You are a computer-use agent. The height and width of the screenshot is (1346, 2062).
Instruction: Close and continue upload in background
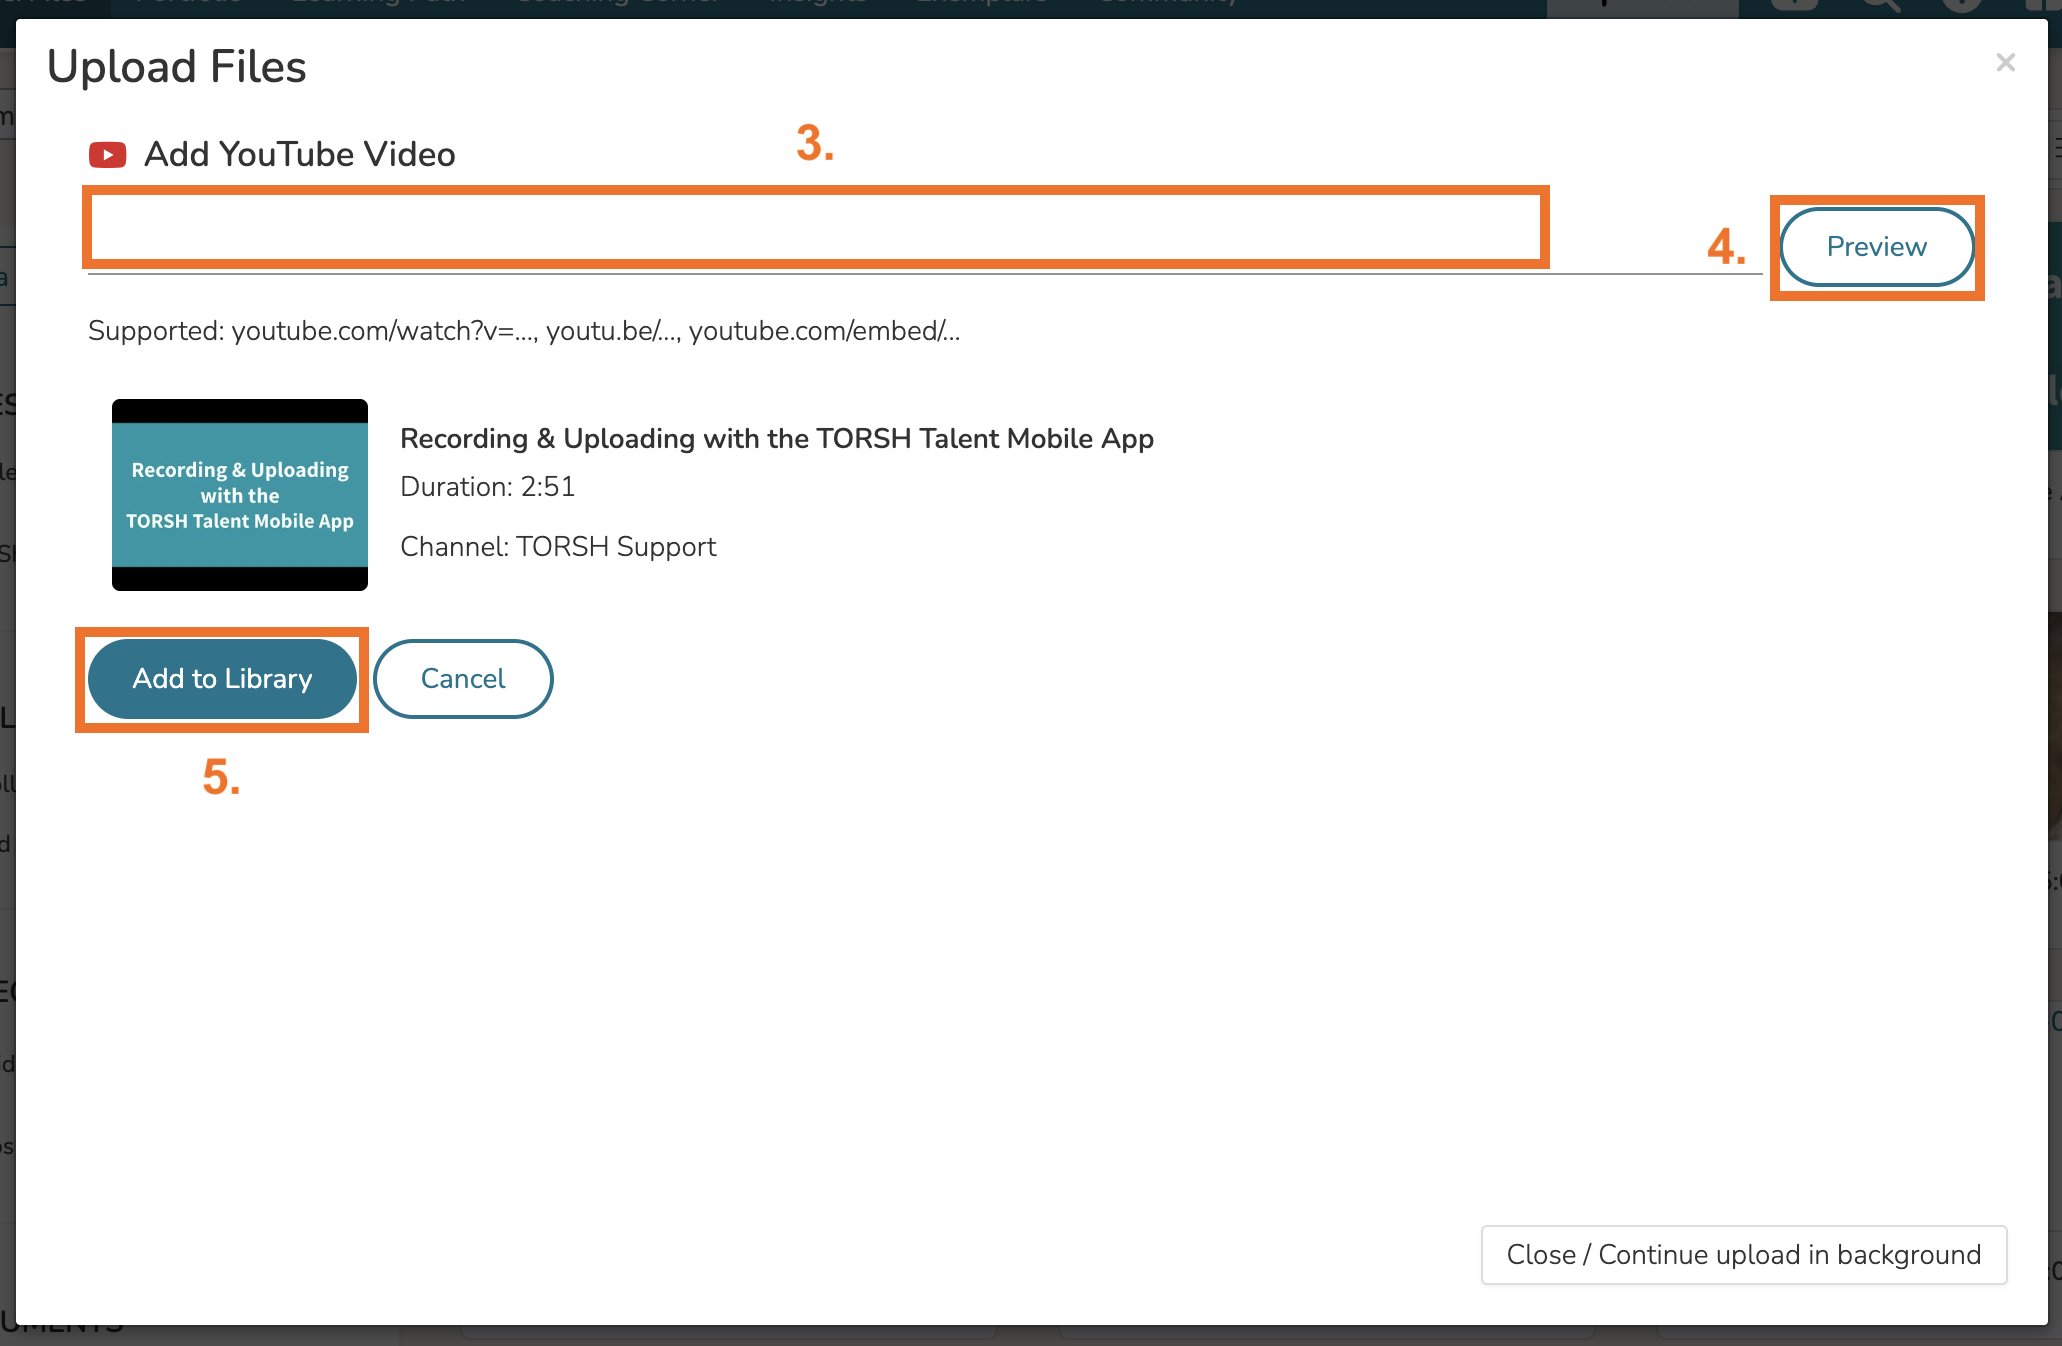(x=1743, y=1255)
